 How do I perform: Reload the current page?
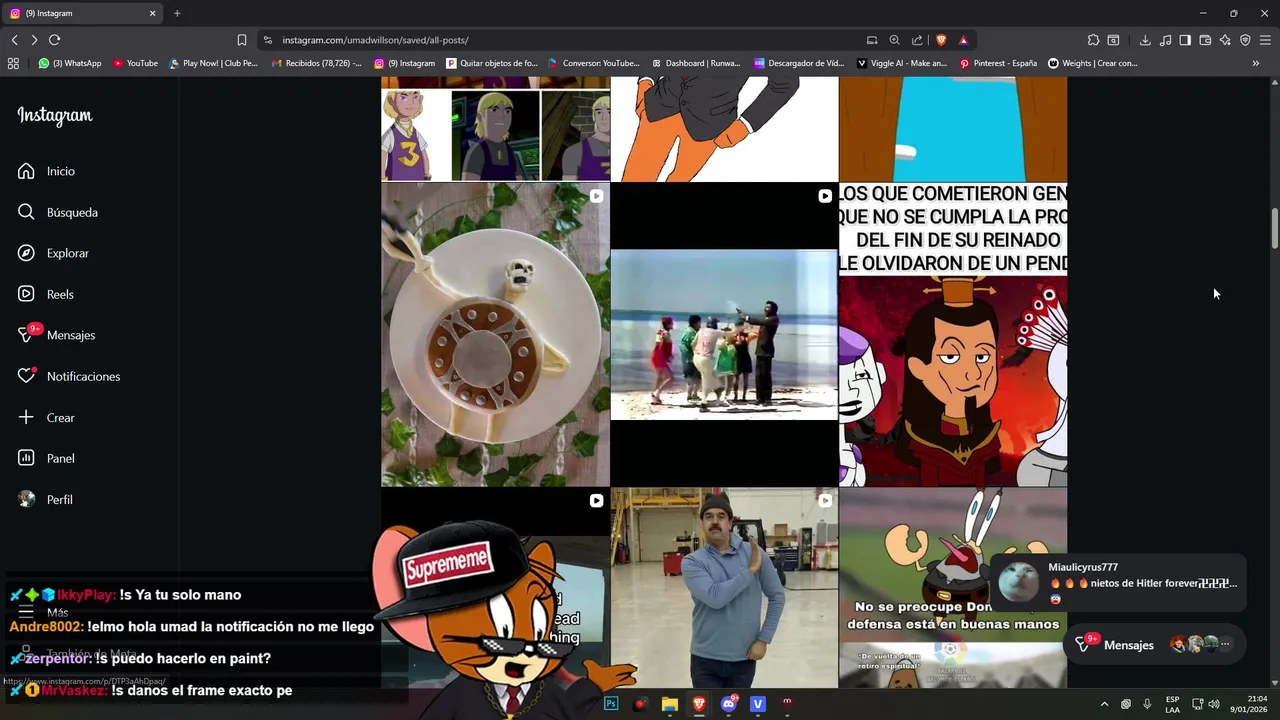pos(54,40)
